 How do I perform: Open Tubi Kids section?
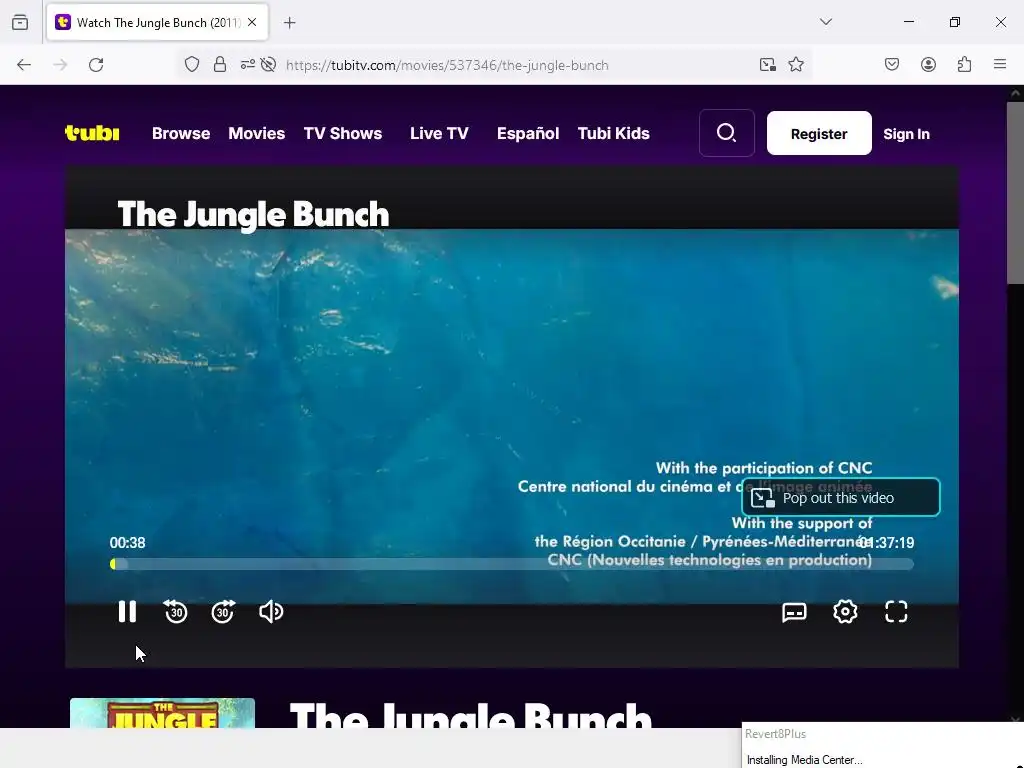(x=613, y=133)
